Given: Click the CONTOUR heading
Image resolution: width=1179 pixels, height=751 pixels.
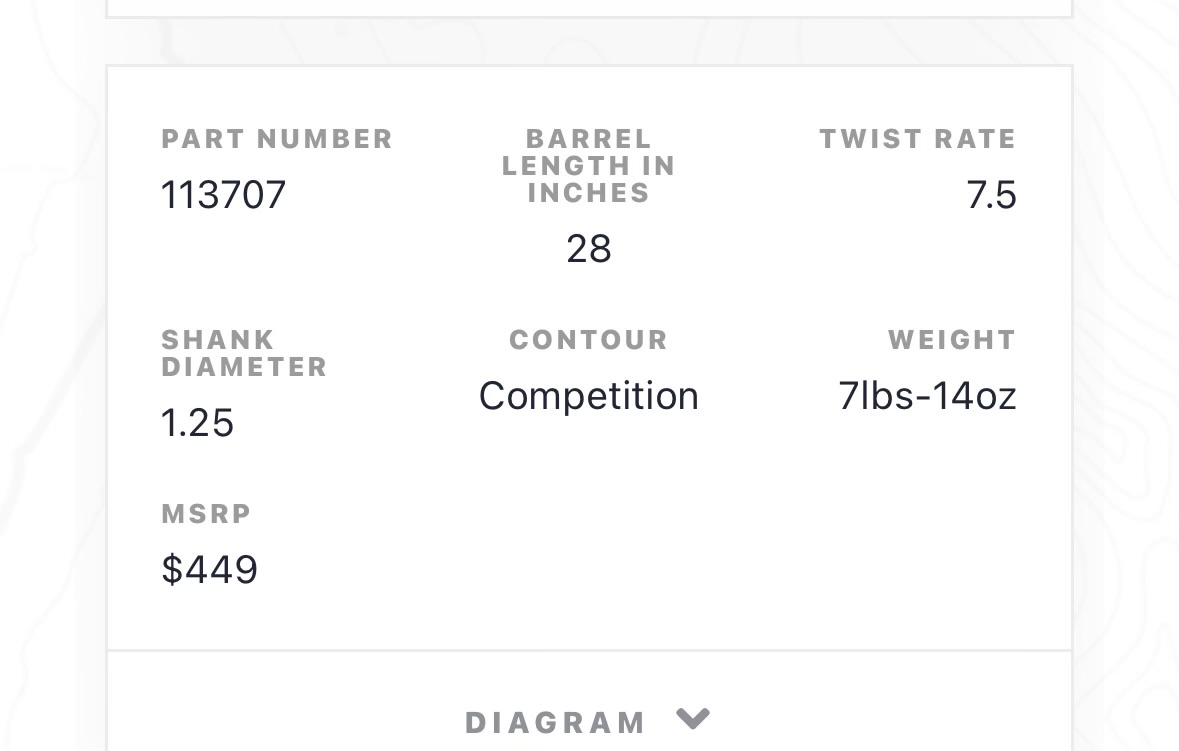Looking at the screenshot, I should coord(589,340).
